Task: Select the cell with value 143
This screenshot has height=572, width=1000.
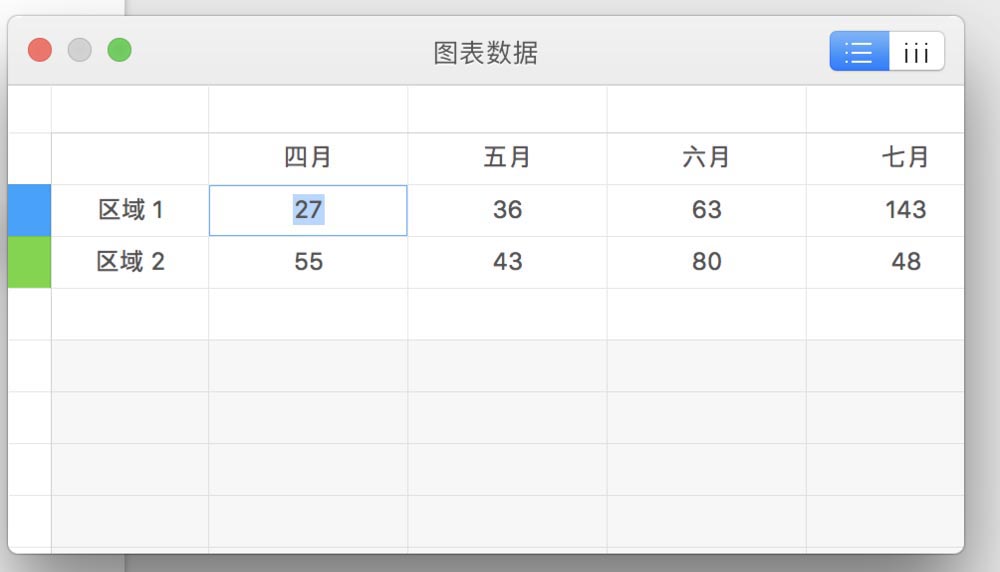Action: (x=904, y=210)
